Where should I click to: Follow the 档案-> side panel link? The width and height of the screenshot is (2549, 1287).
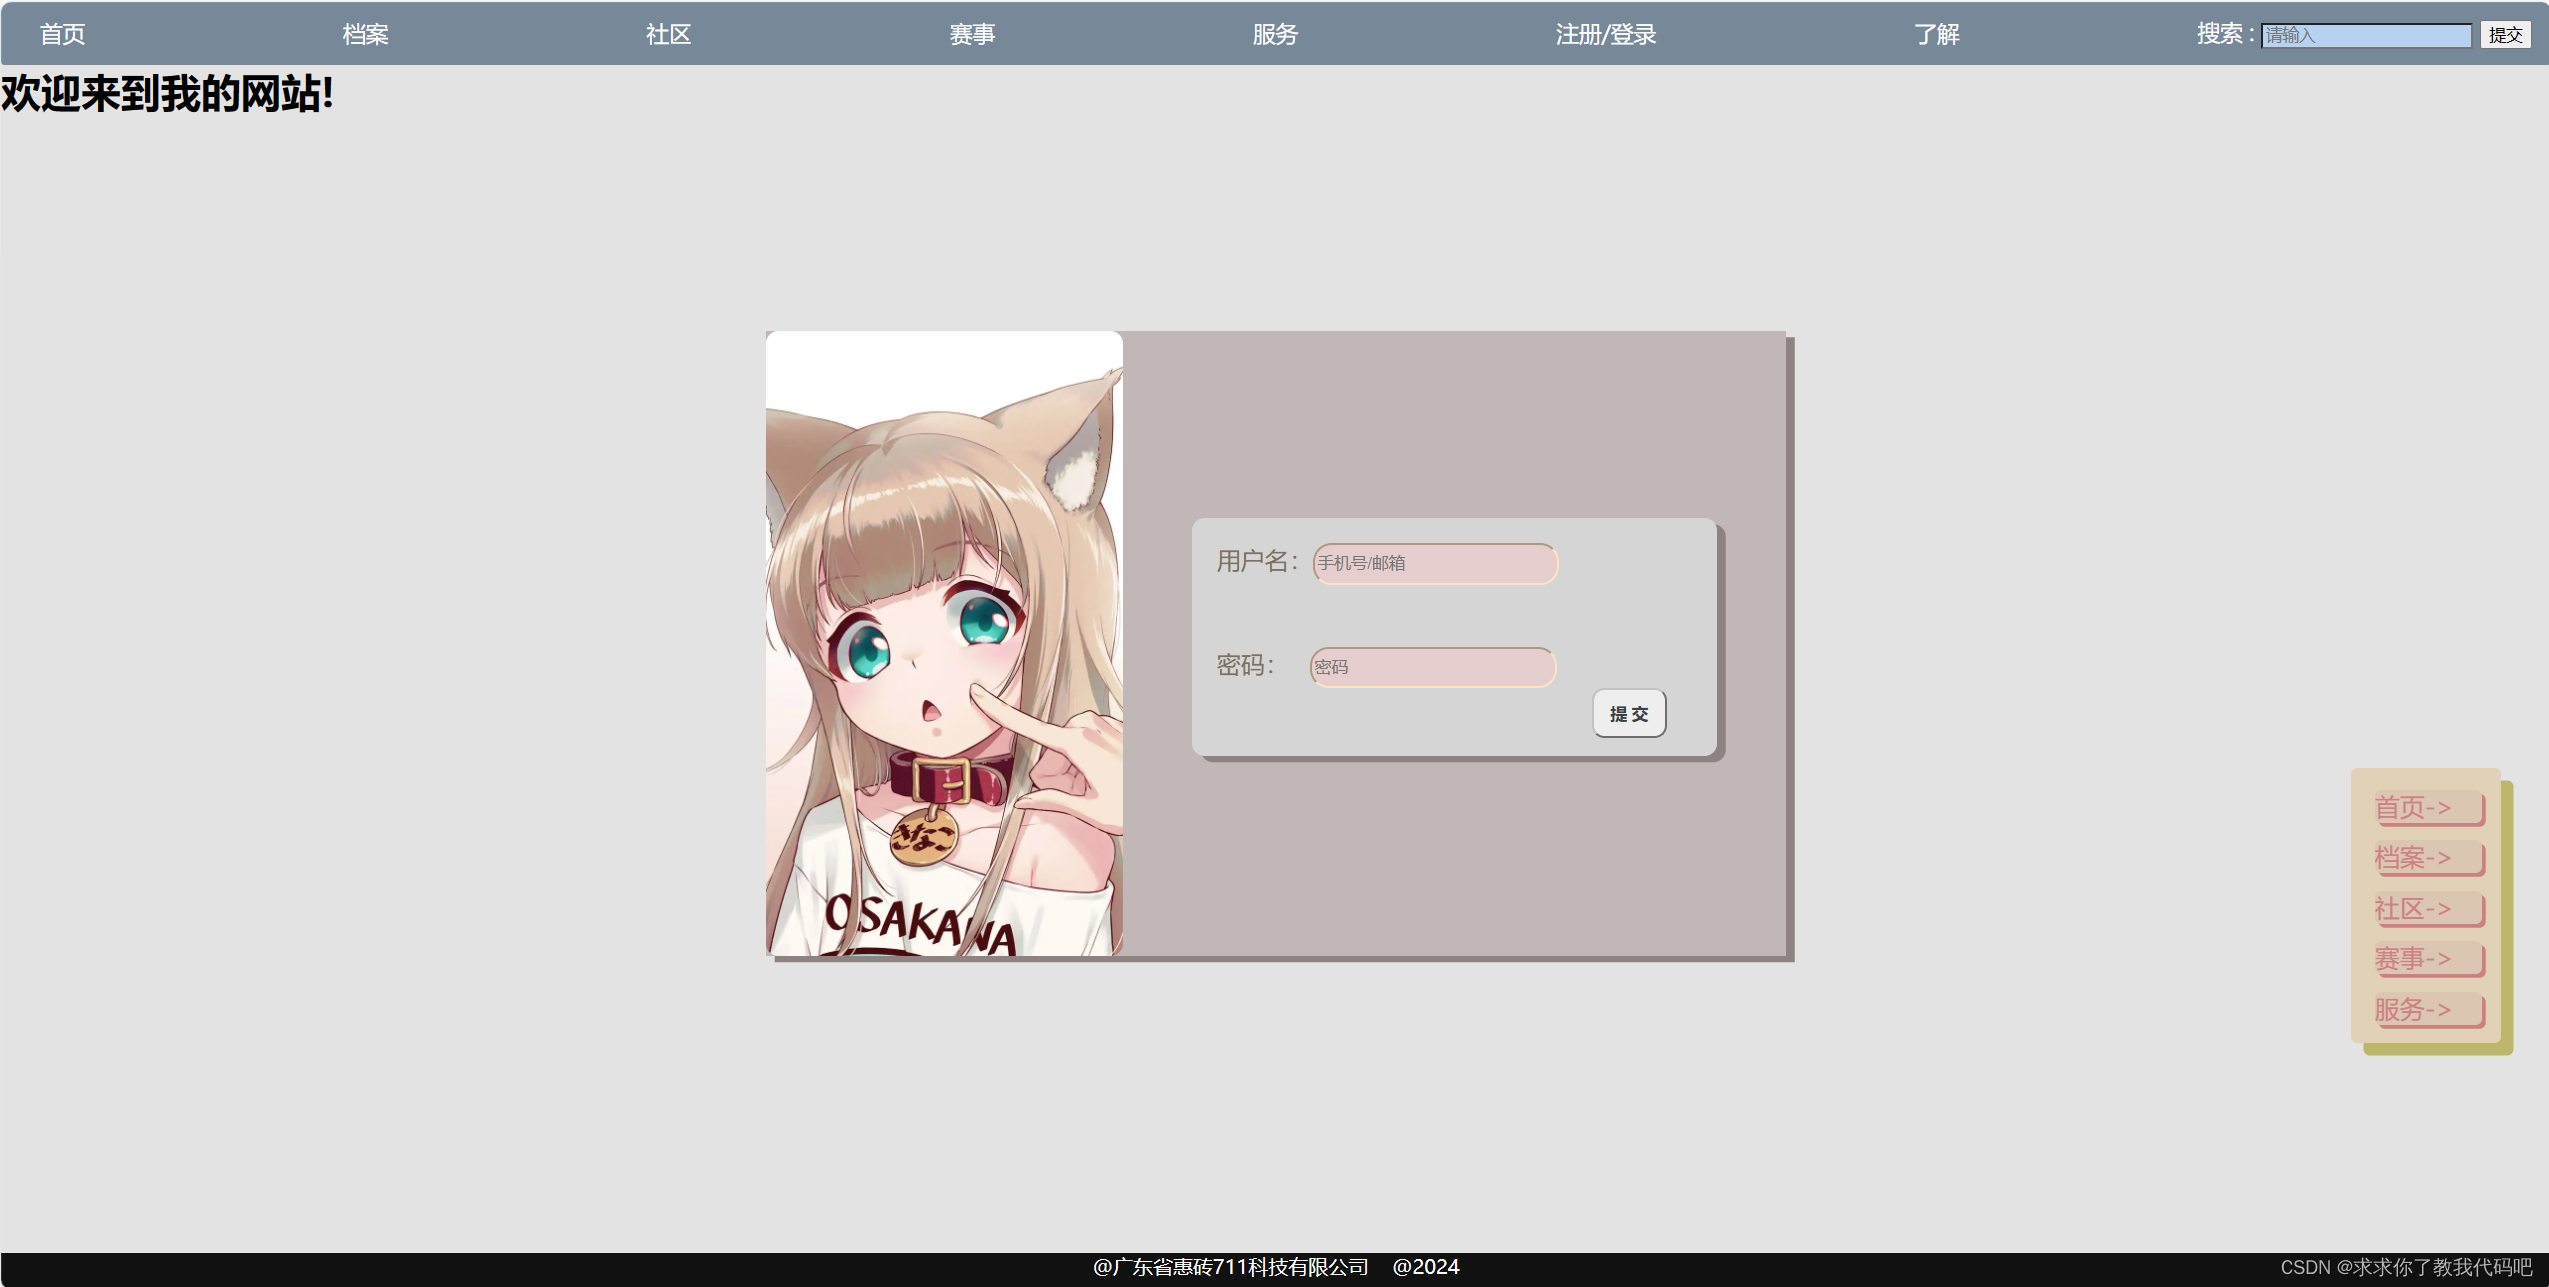(2412, 858)
